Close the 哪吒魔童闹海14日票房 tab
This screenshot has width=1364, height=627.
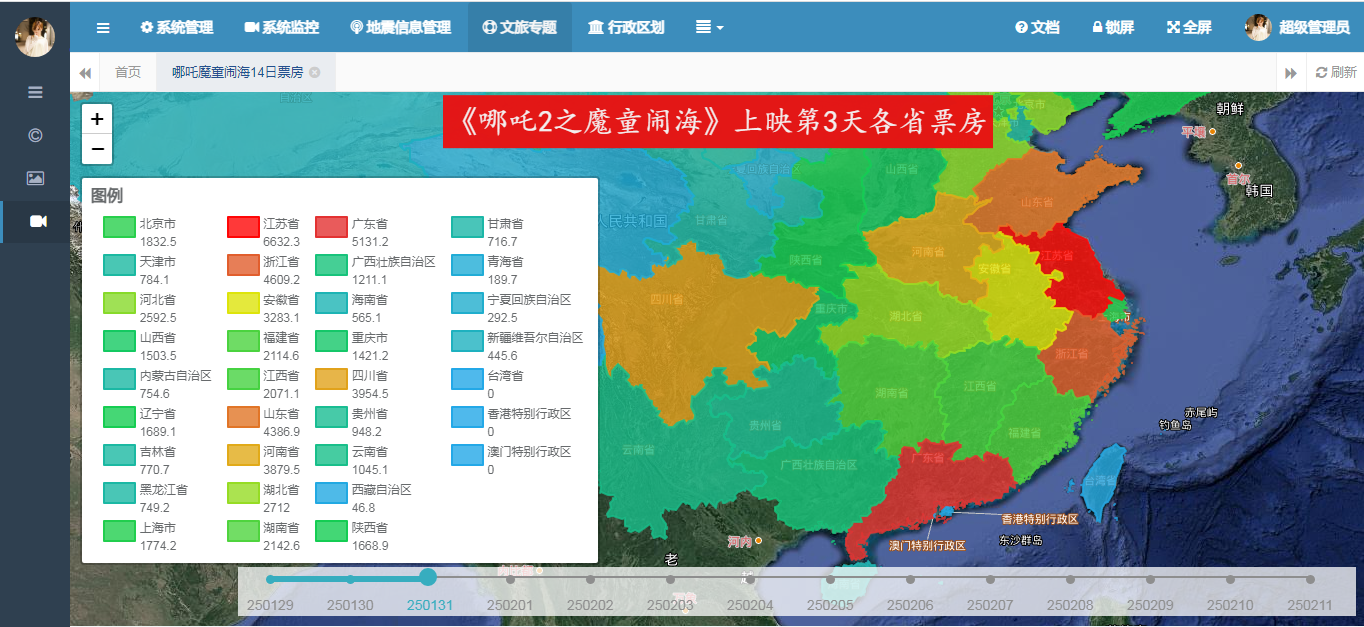point(315,72)
